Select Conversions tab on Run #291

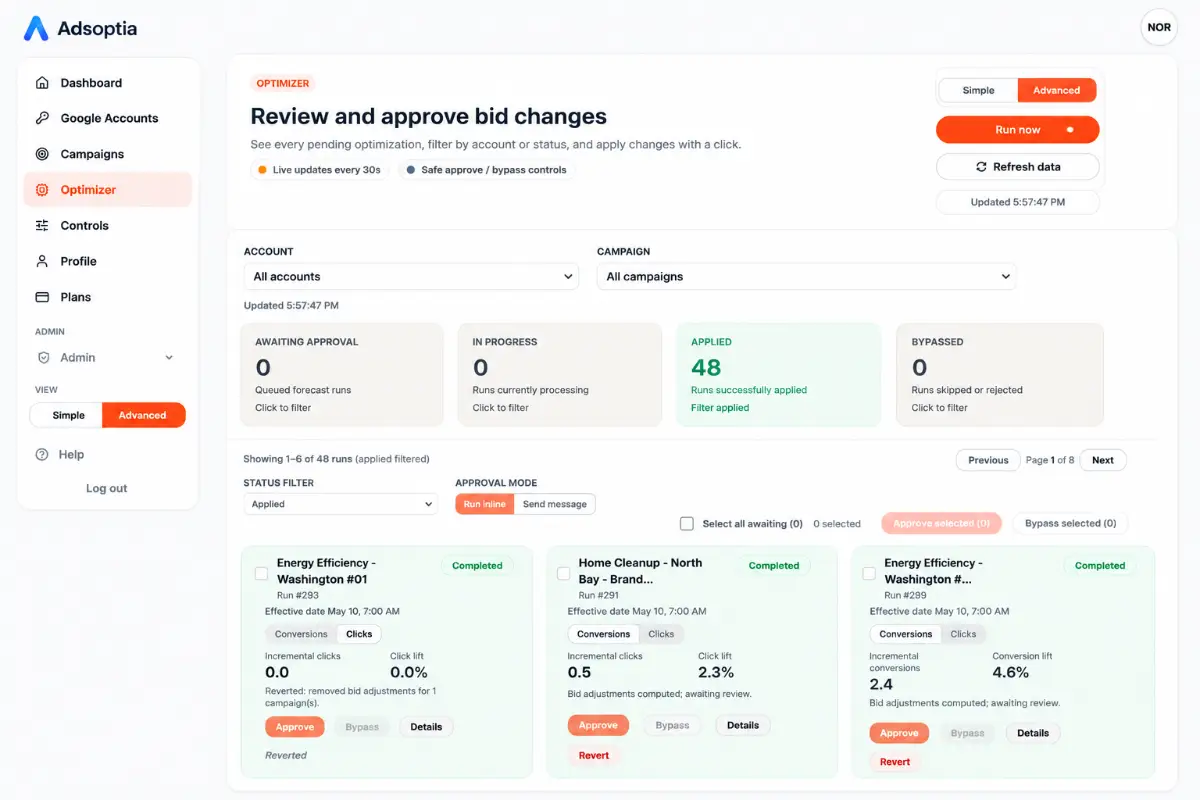[x=604, y=634]
